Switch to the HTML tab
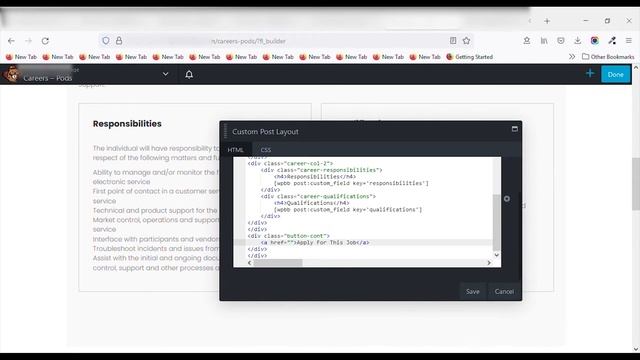The height and width of the screenshot is (360, 640). 236,150
